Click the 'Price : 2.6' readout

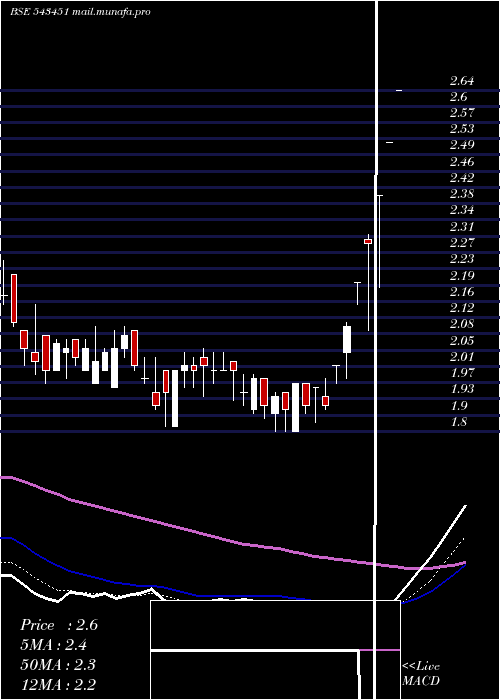[59, 625]
